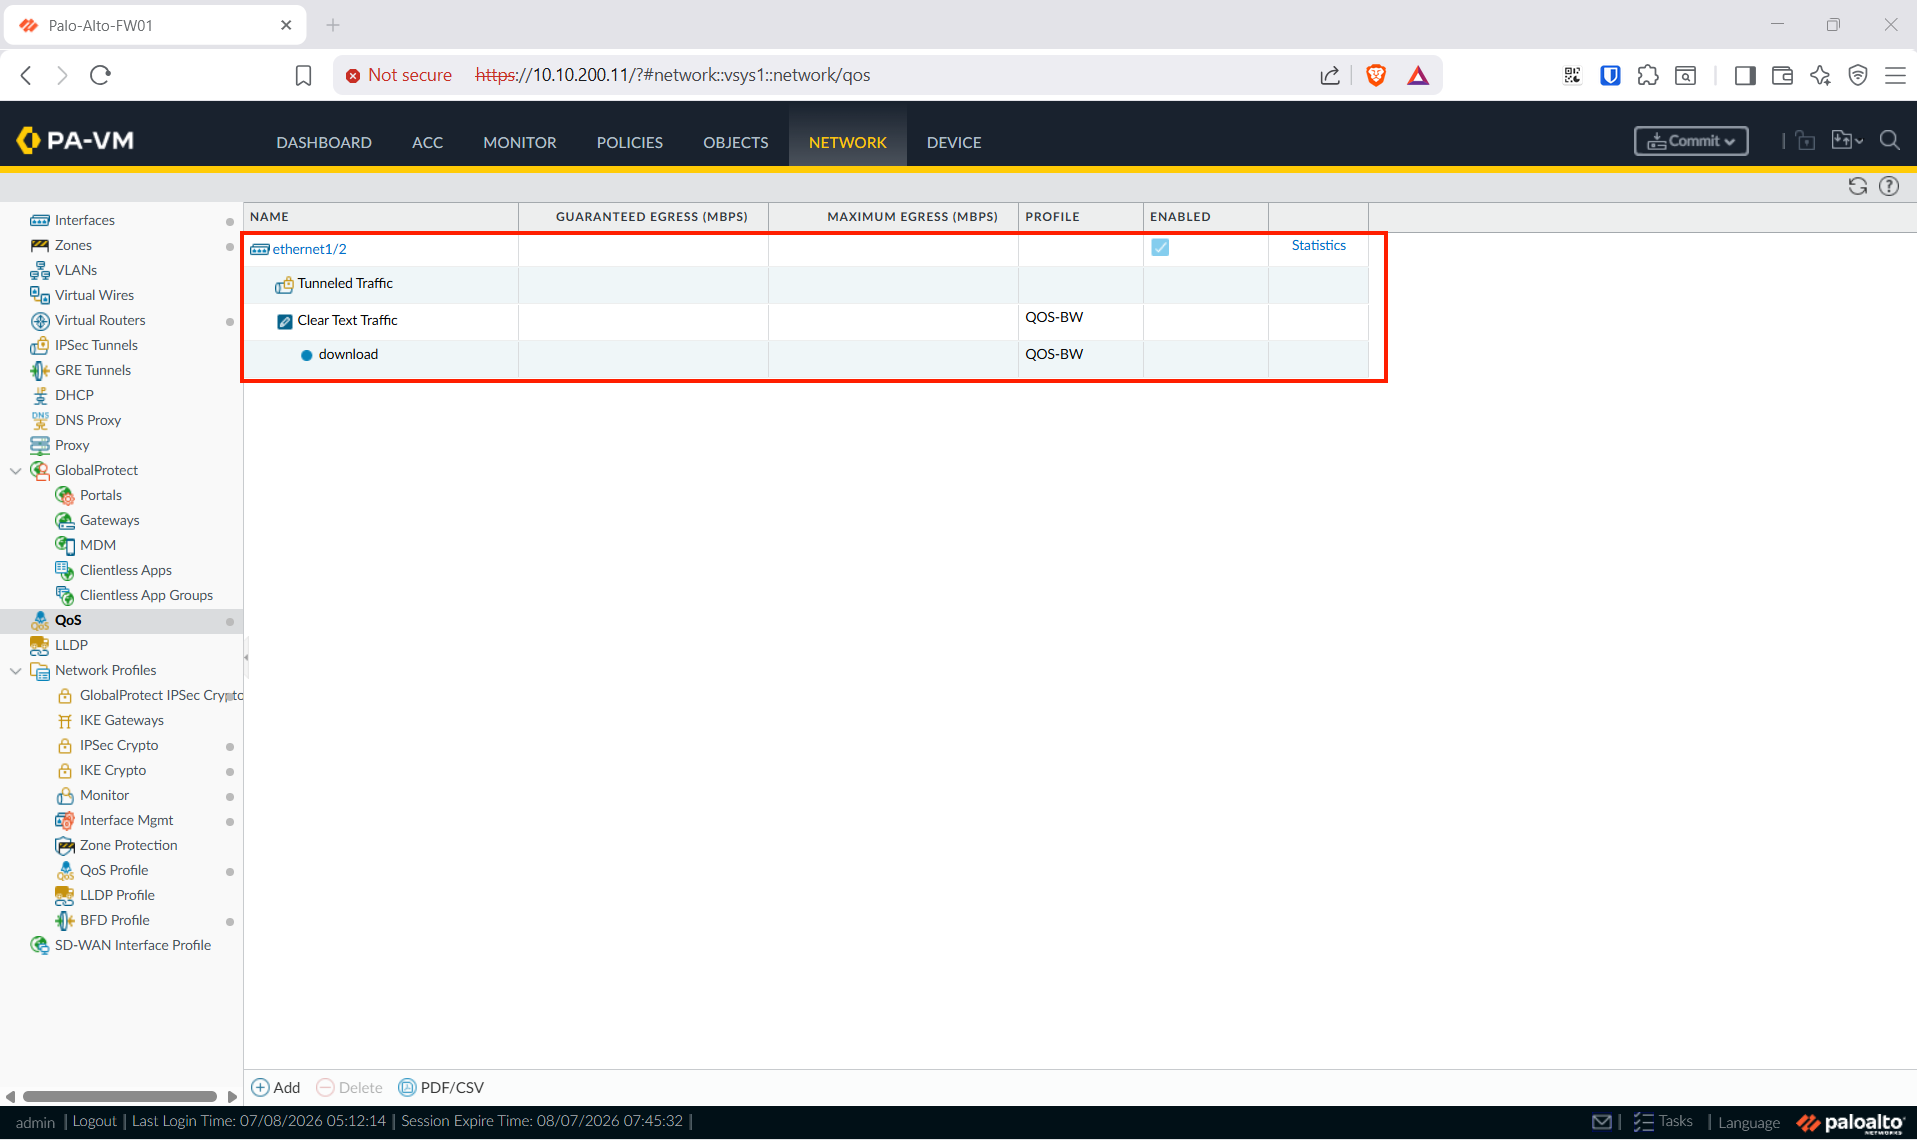Image resolution: width=1917 pixels, height=1140 pixels.
Task: Select the QoS Profile icon
Action: (65, 870)
